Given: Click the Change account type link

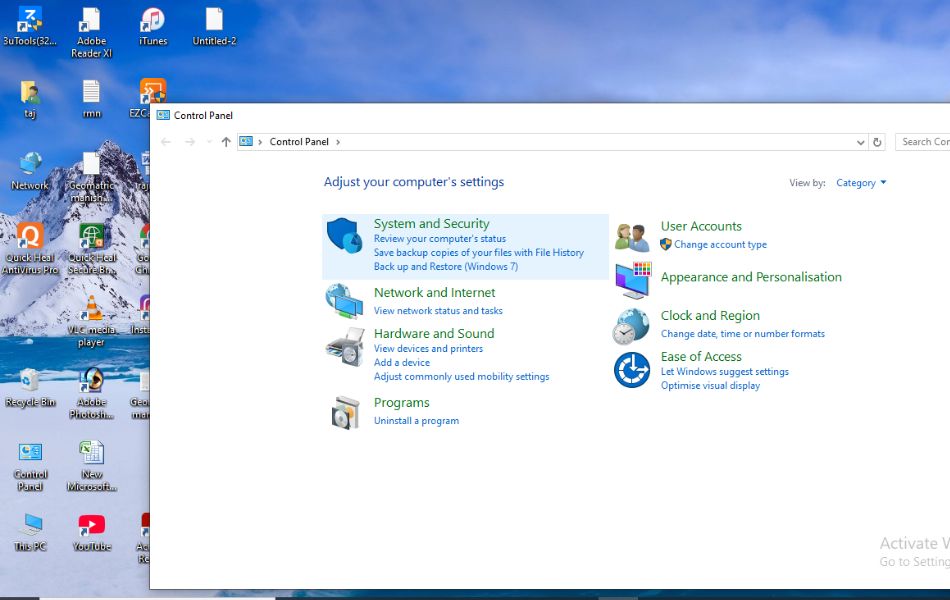Looking at the screenshot, I should (x=720, y=245).
